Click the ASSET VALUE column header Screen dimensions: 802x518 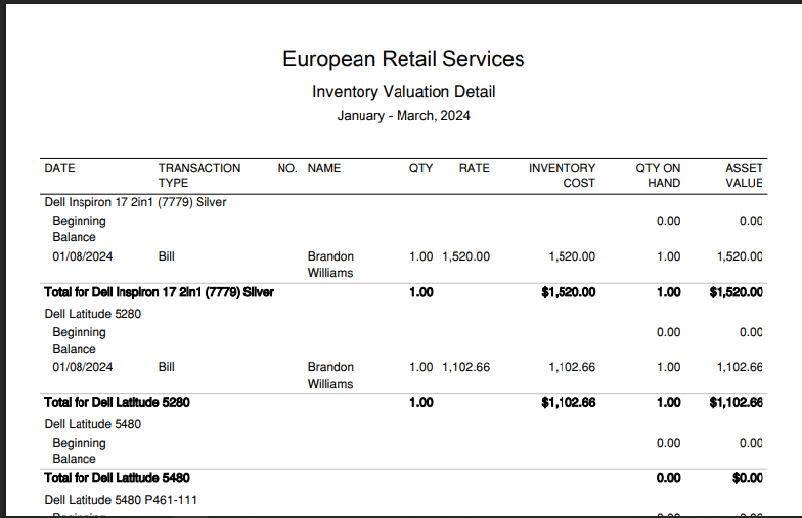tap(743, 175)
